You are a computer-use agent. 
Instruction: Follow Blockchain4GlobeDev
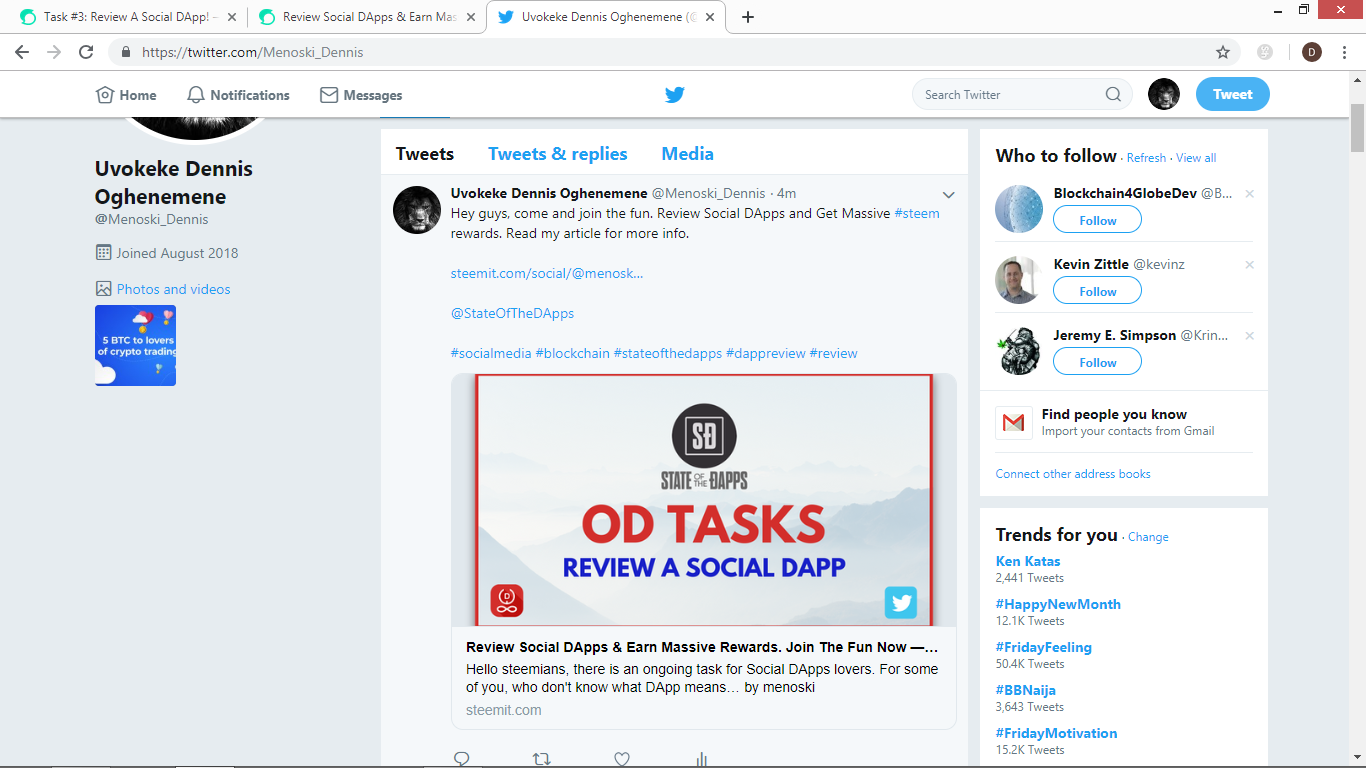[x=1097, y=220]
